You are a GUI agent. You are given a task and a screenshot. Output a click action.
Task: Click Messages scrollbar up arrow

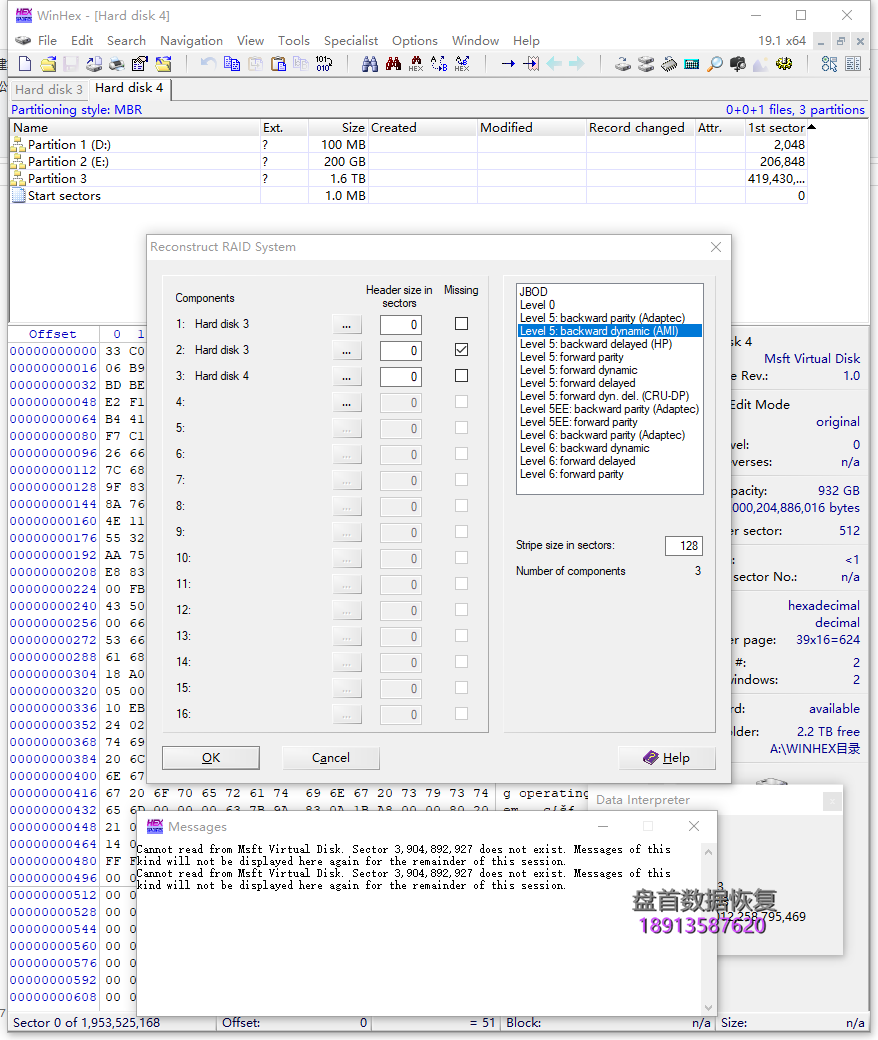pyautogui.click(x=708, y=852)
